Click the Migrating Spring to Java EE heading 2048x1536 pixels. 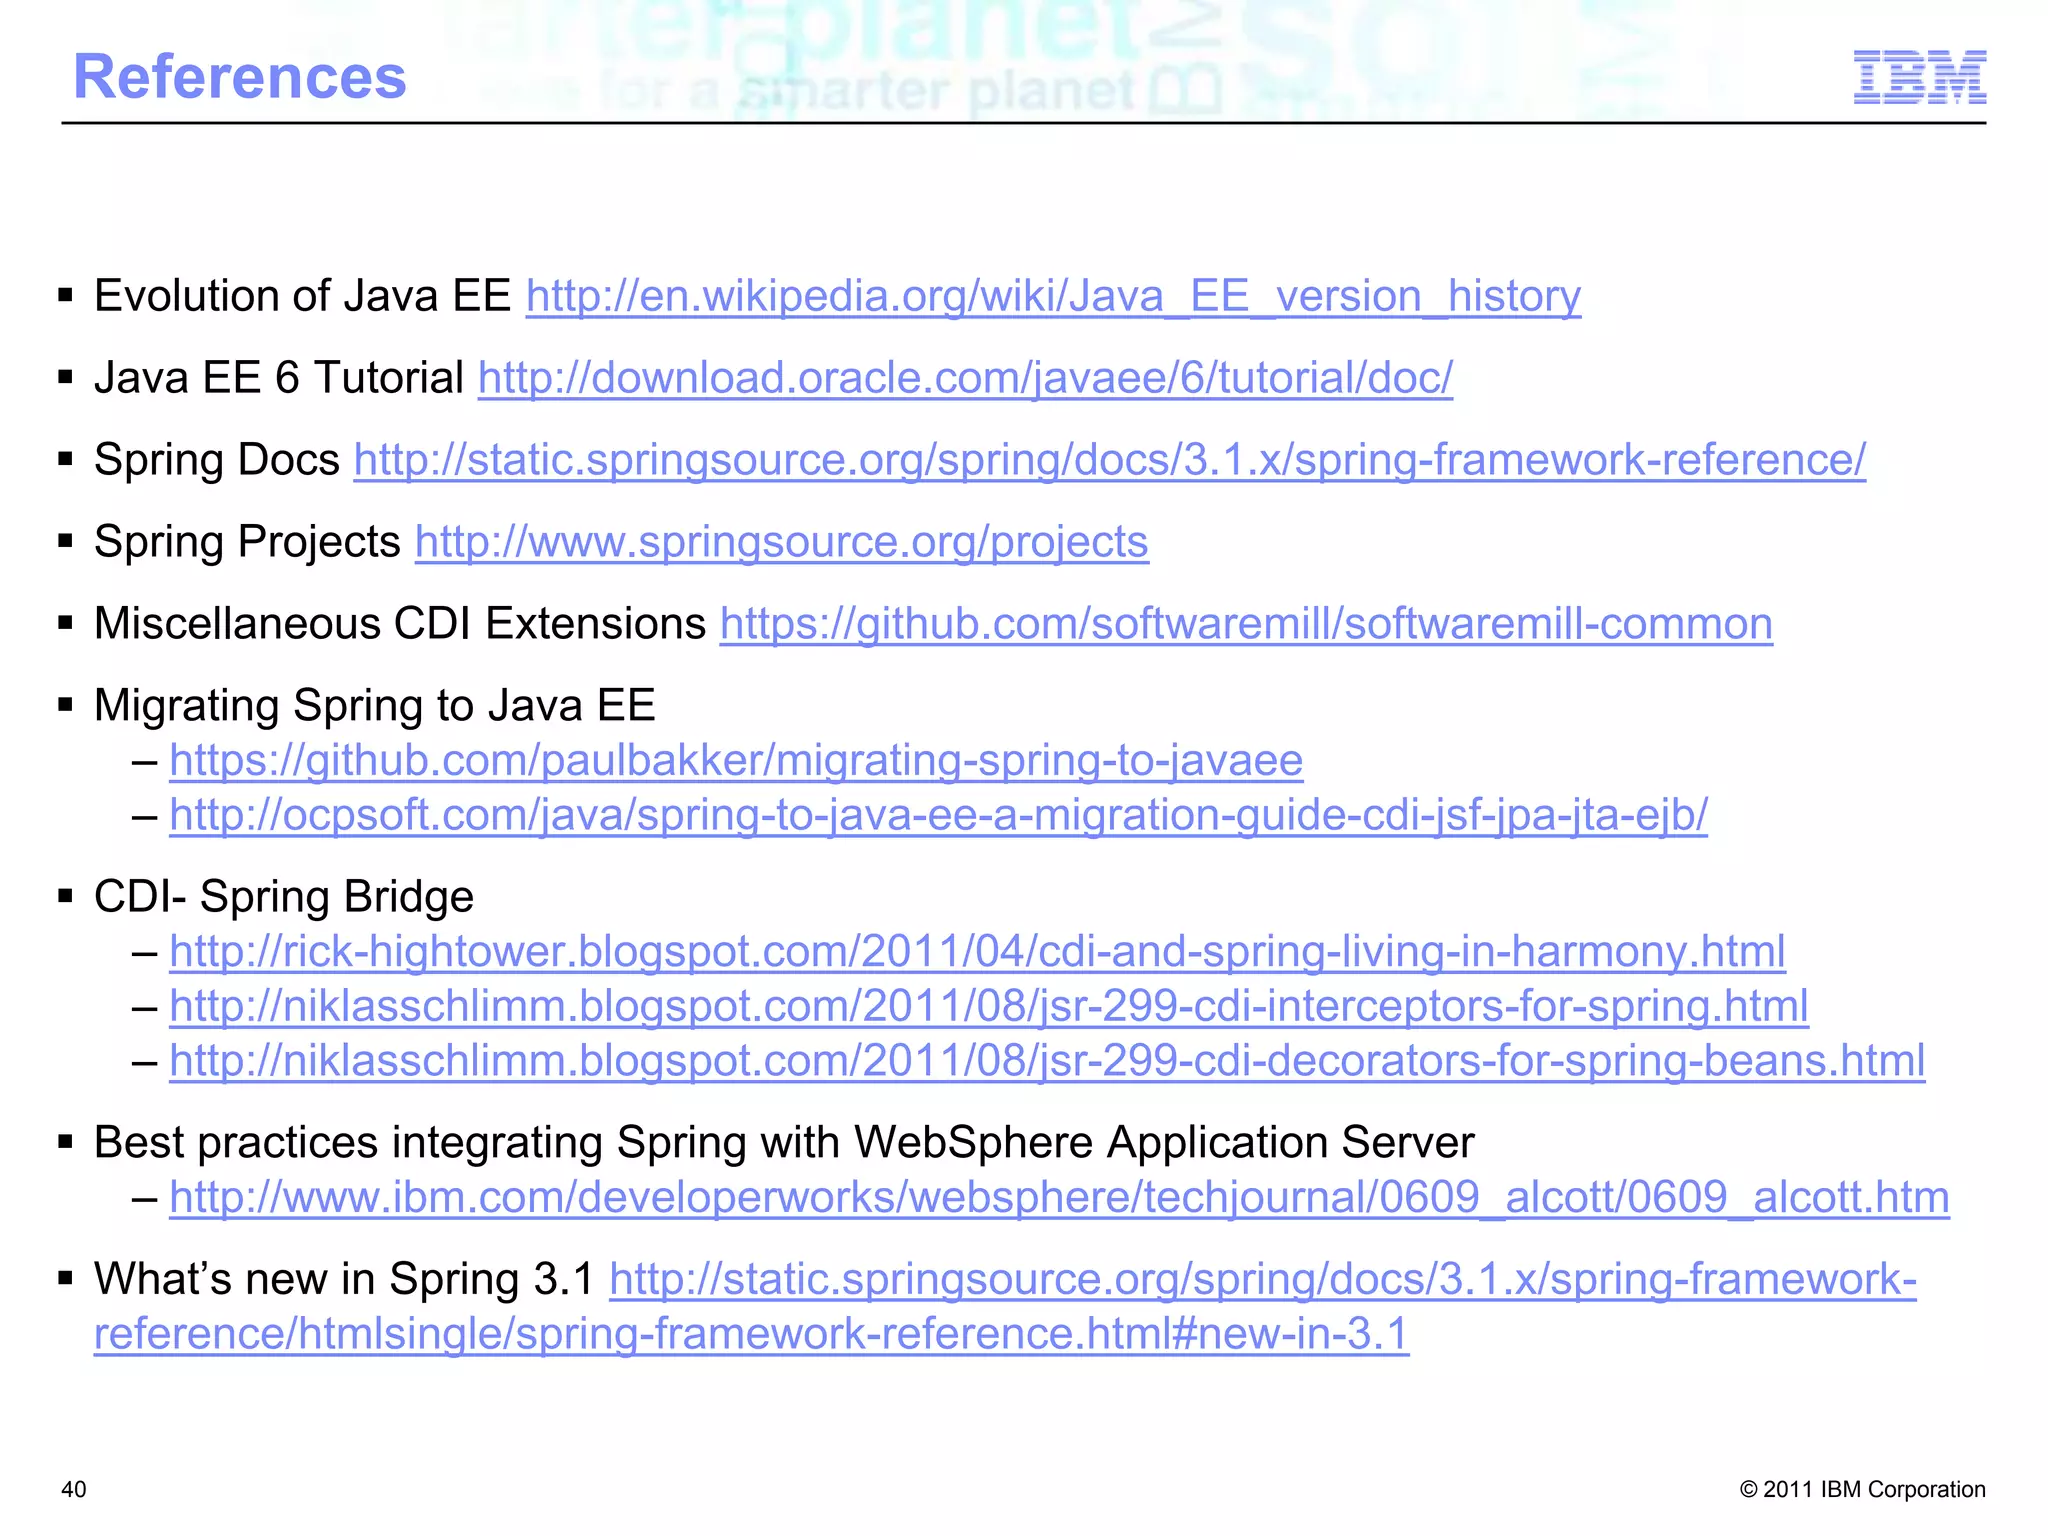pos(374,706)
